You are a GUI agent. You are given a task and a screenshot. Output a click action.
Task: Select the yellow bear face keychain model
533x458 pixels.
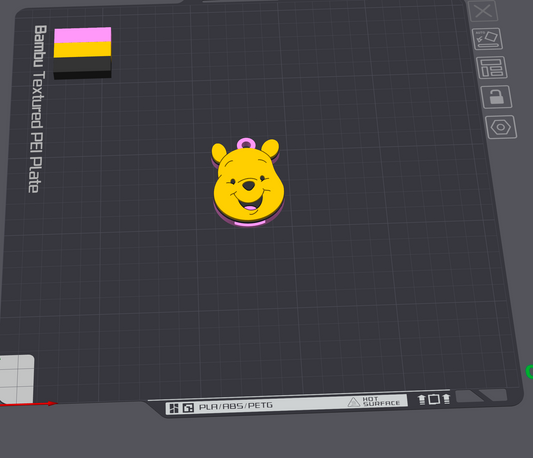(248, 182)
